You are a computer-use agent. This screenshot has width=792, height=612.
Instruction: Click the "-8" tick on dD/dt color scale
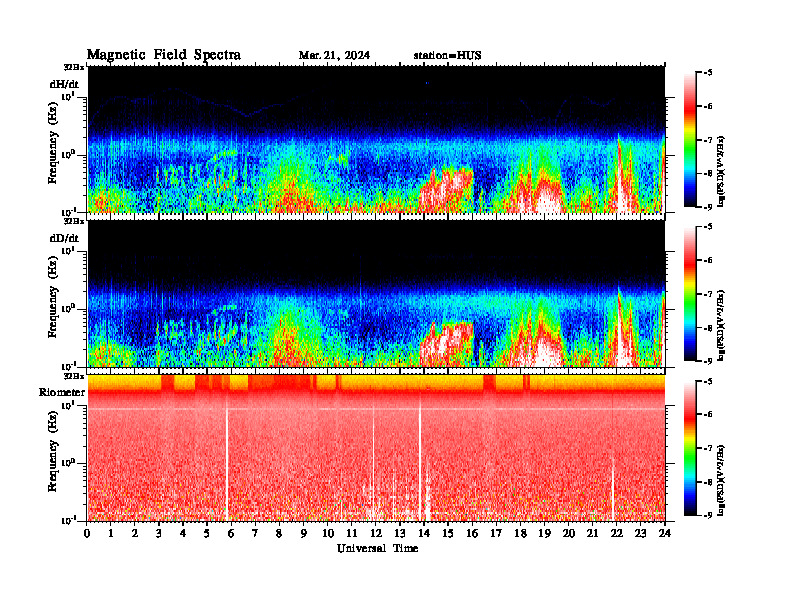709,328
